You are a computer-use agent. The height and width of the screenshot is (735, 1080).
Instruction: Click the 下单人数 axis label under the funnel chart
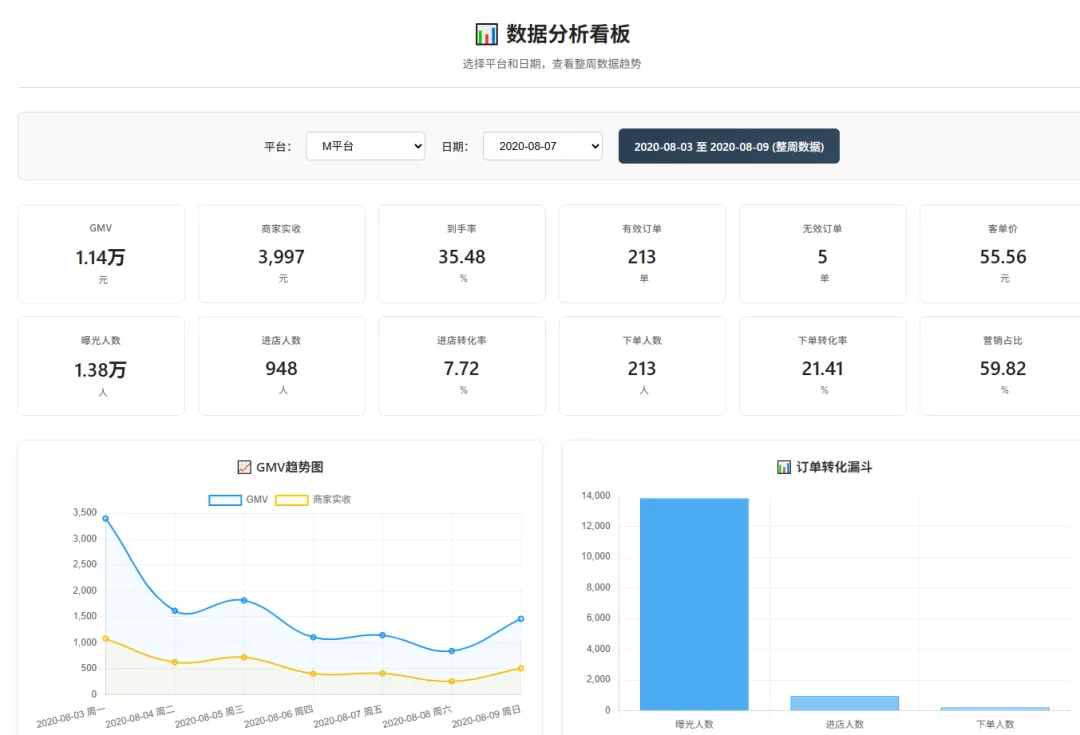click(995, 724)
